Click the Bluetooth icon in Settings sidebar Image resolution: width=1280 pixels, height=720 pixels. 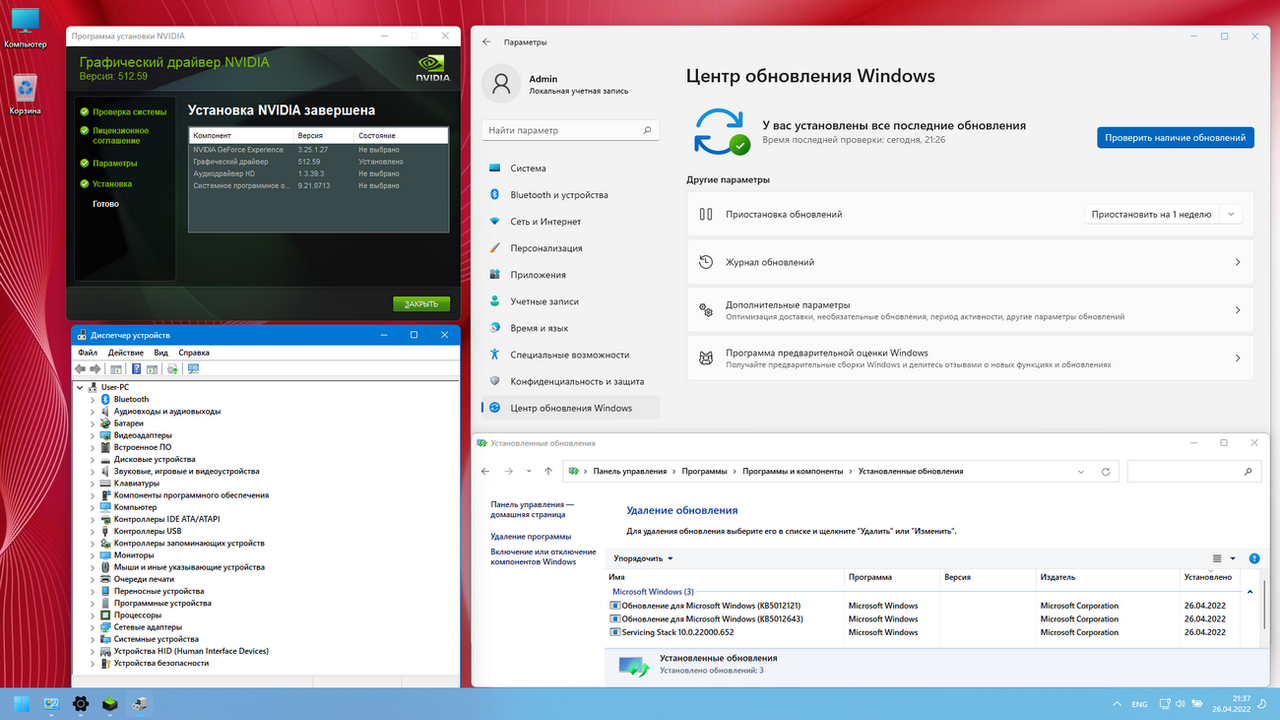494,195
